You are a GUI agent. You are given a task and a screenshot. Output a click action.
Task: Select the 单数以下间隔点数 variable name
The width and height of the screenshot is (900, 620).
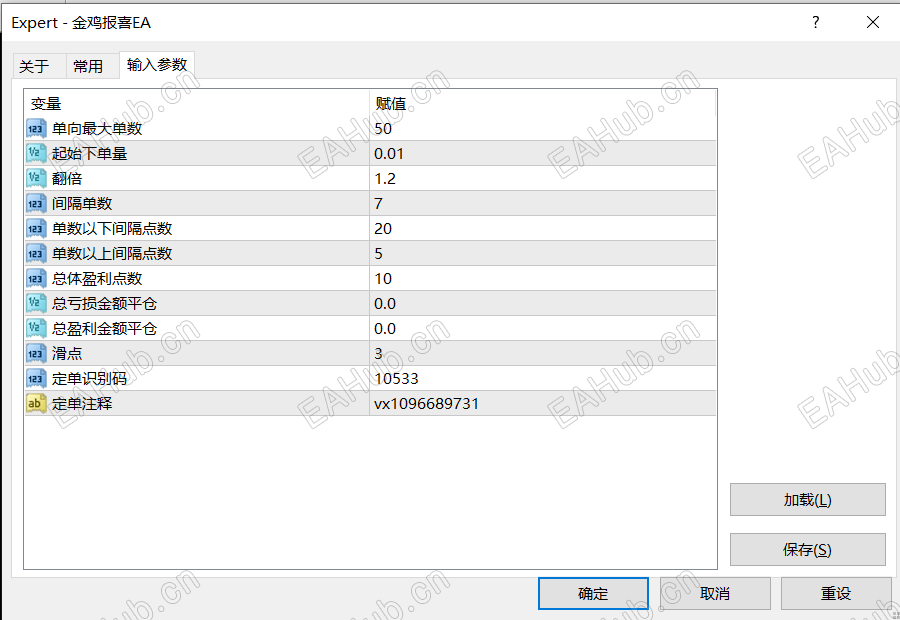112,228
